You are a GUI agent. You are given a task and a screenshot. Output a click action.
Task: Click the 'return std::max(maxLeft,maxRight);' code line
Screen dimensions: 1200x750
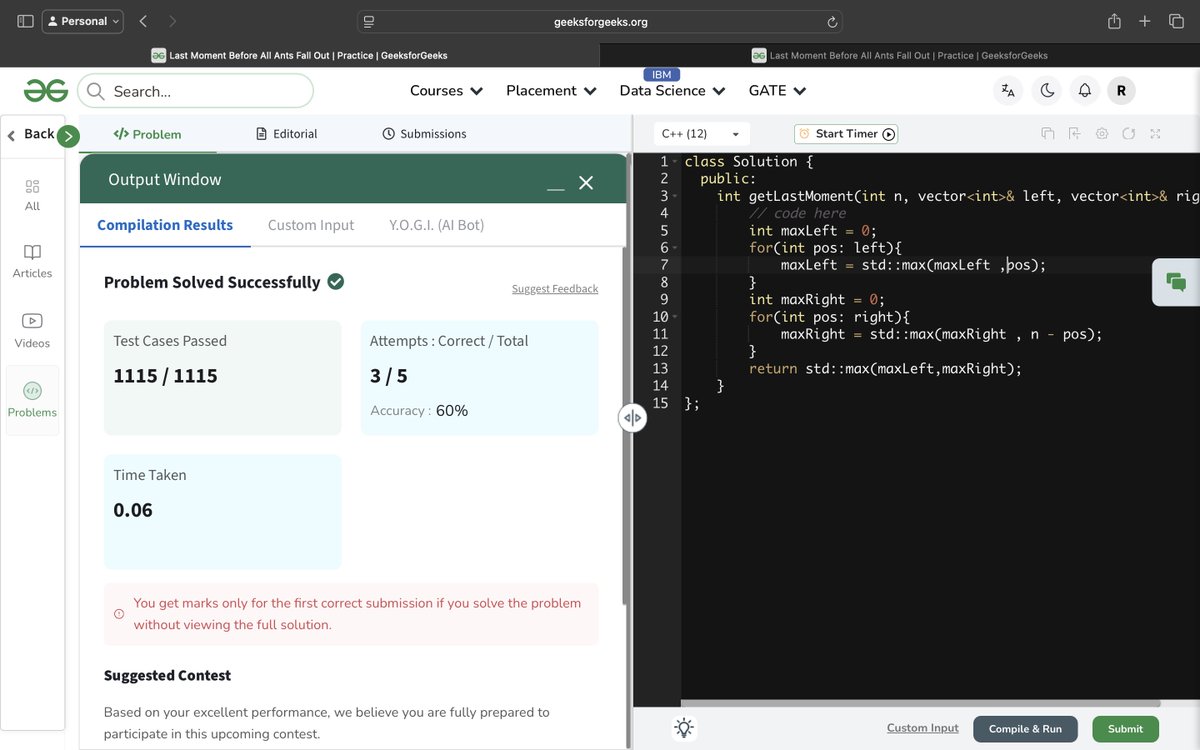tap(886, 369)
